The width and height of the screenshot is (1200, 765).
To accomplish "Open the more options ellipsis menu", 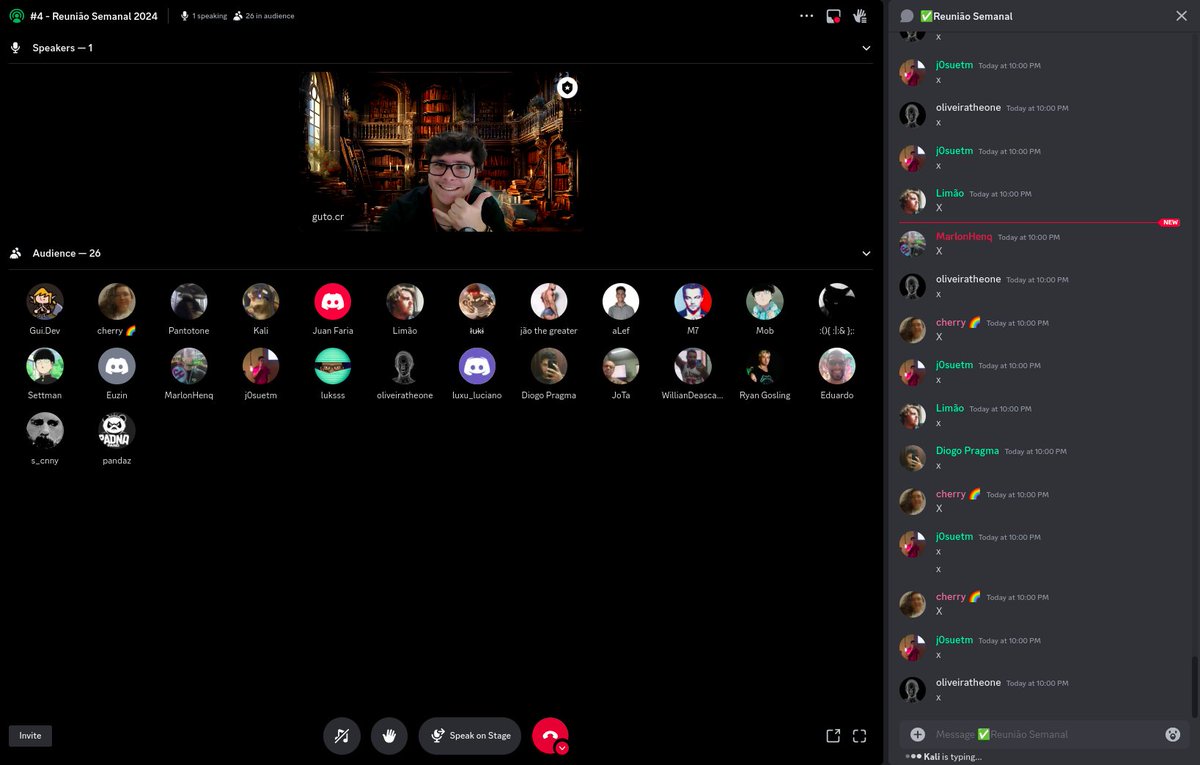I will coord(807,16).
